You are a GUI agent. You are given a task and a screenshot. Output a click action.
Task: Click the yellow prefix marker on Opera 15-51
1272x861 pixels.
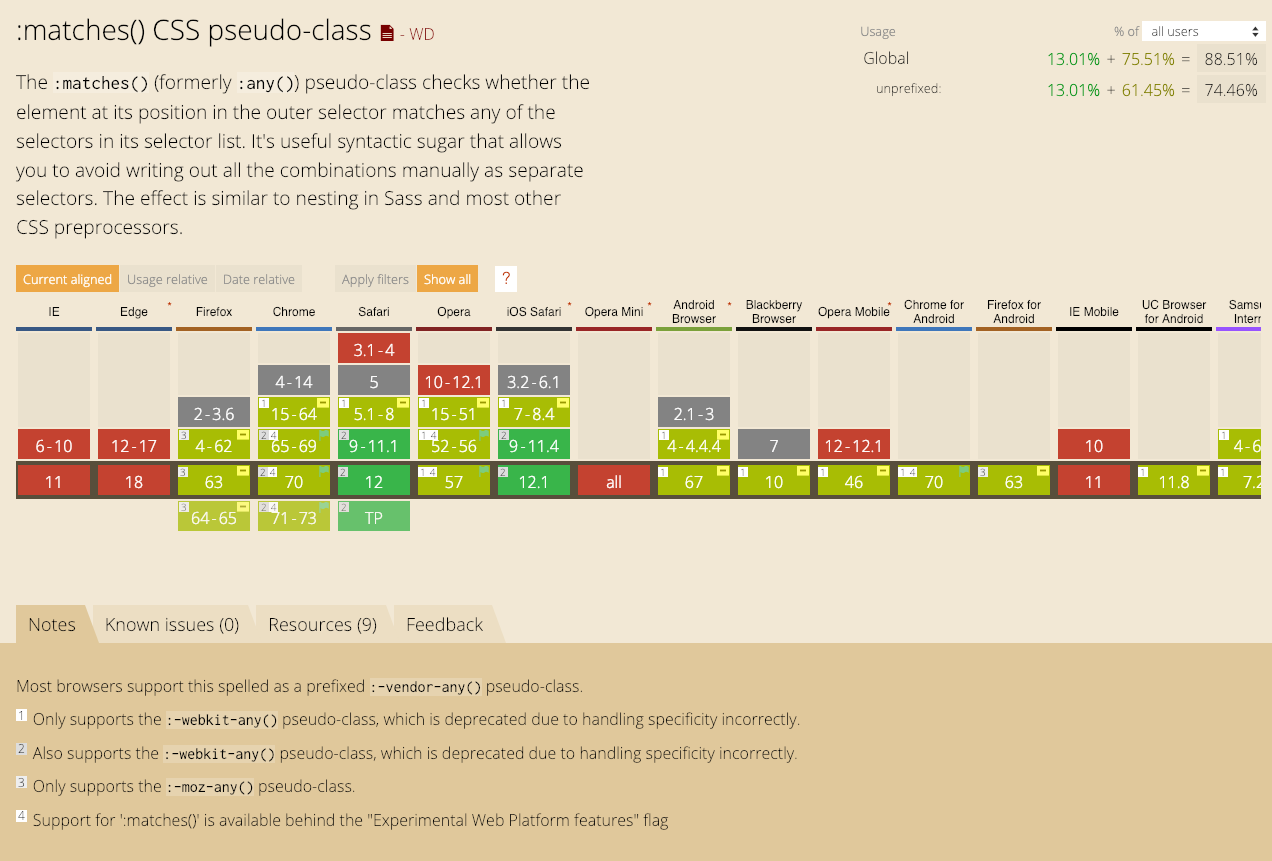pos(483,402)
